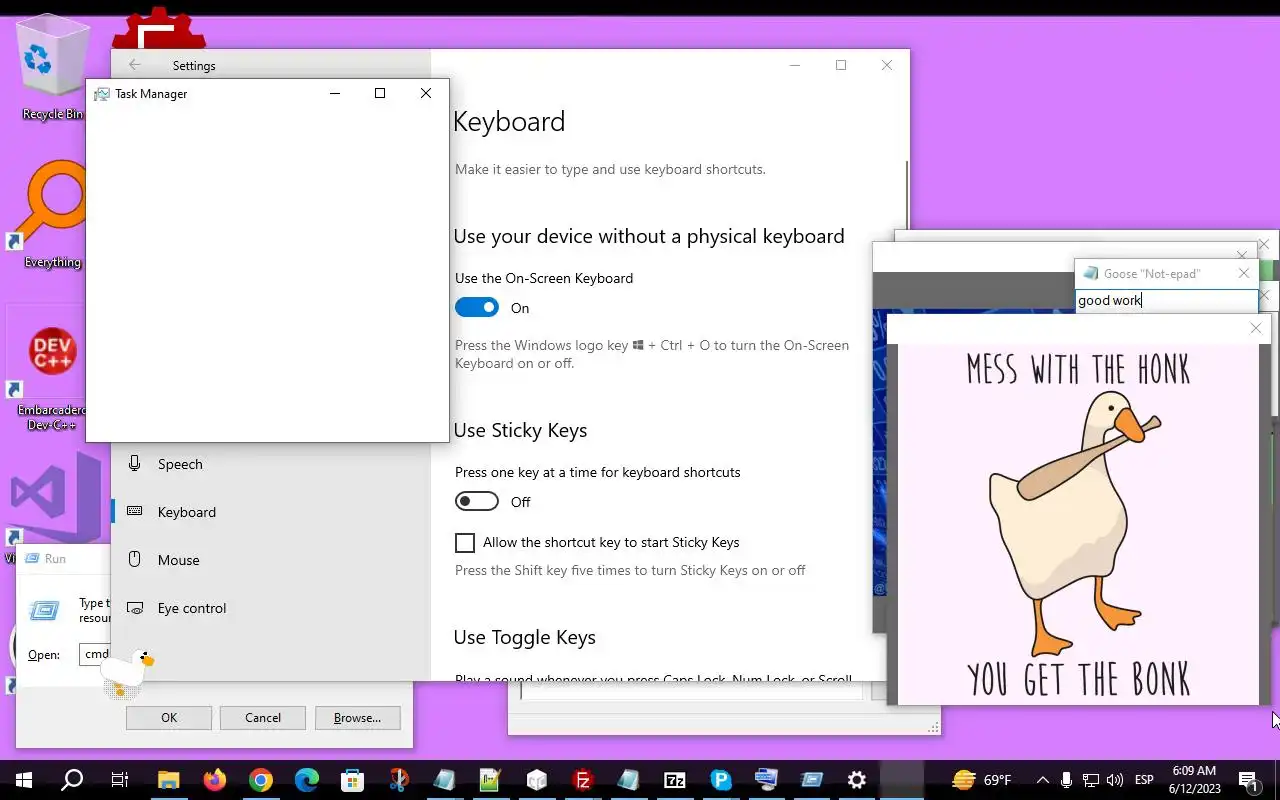Viewport: 1280px width, 800px height.
Task: Open the blue P app on taskbar
Action: (720, 780)
